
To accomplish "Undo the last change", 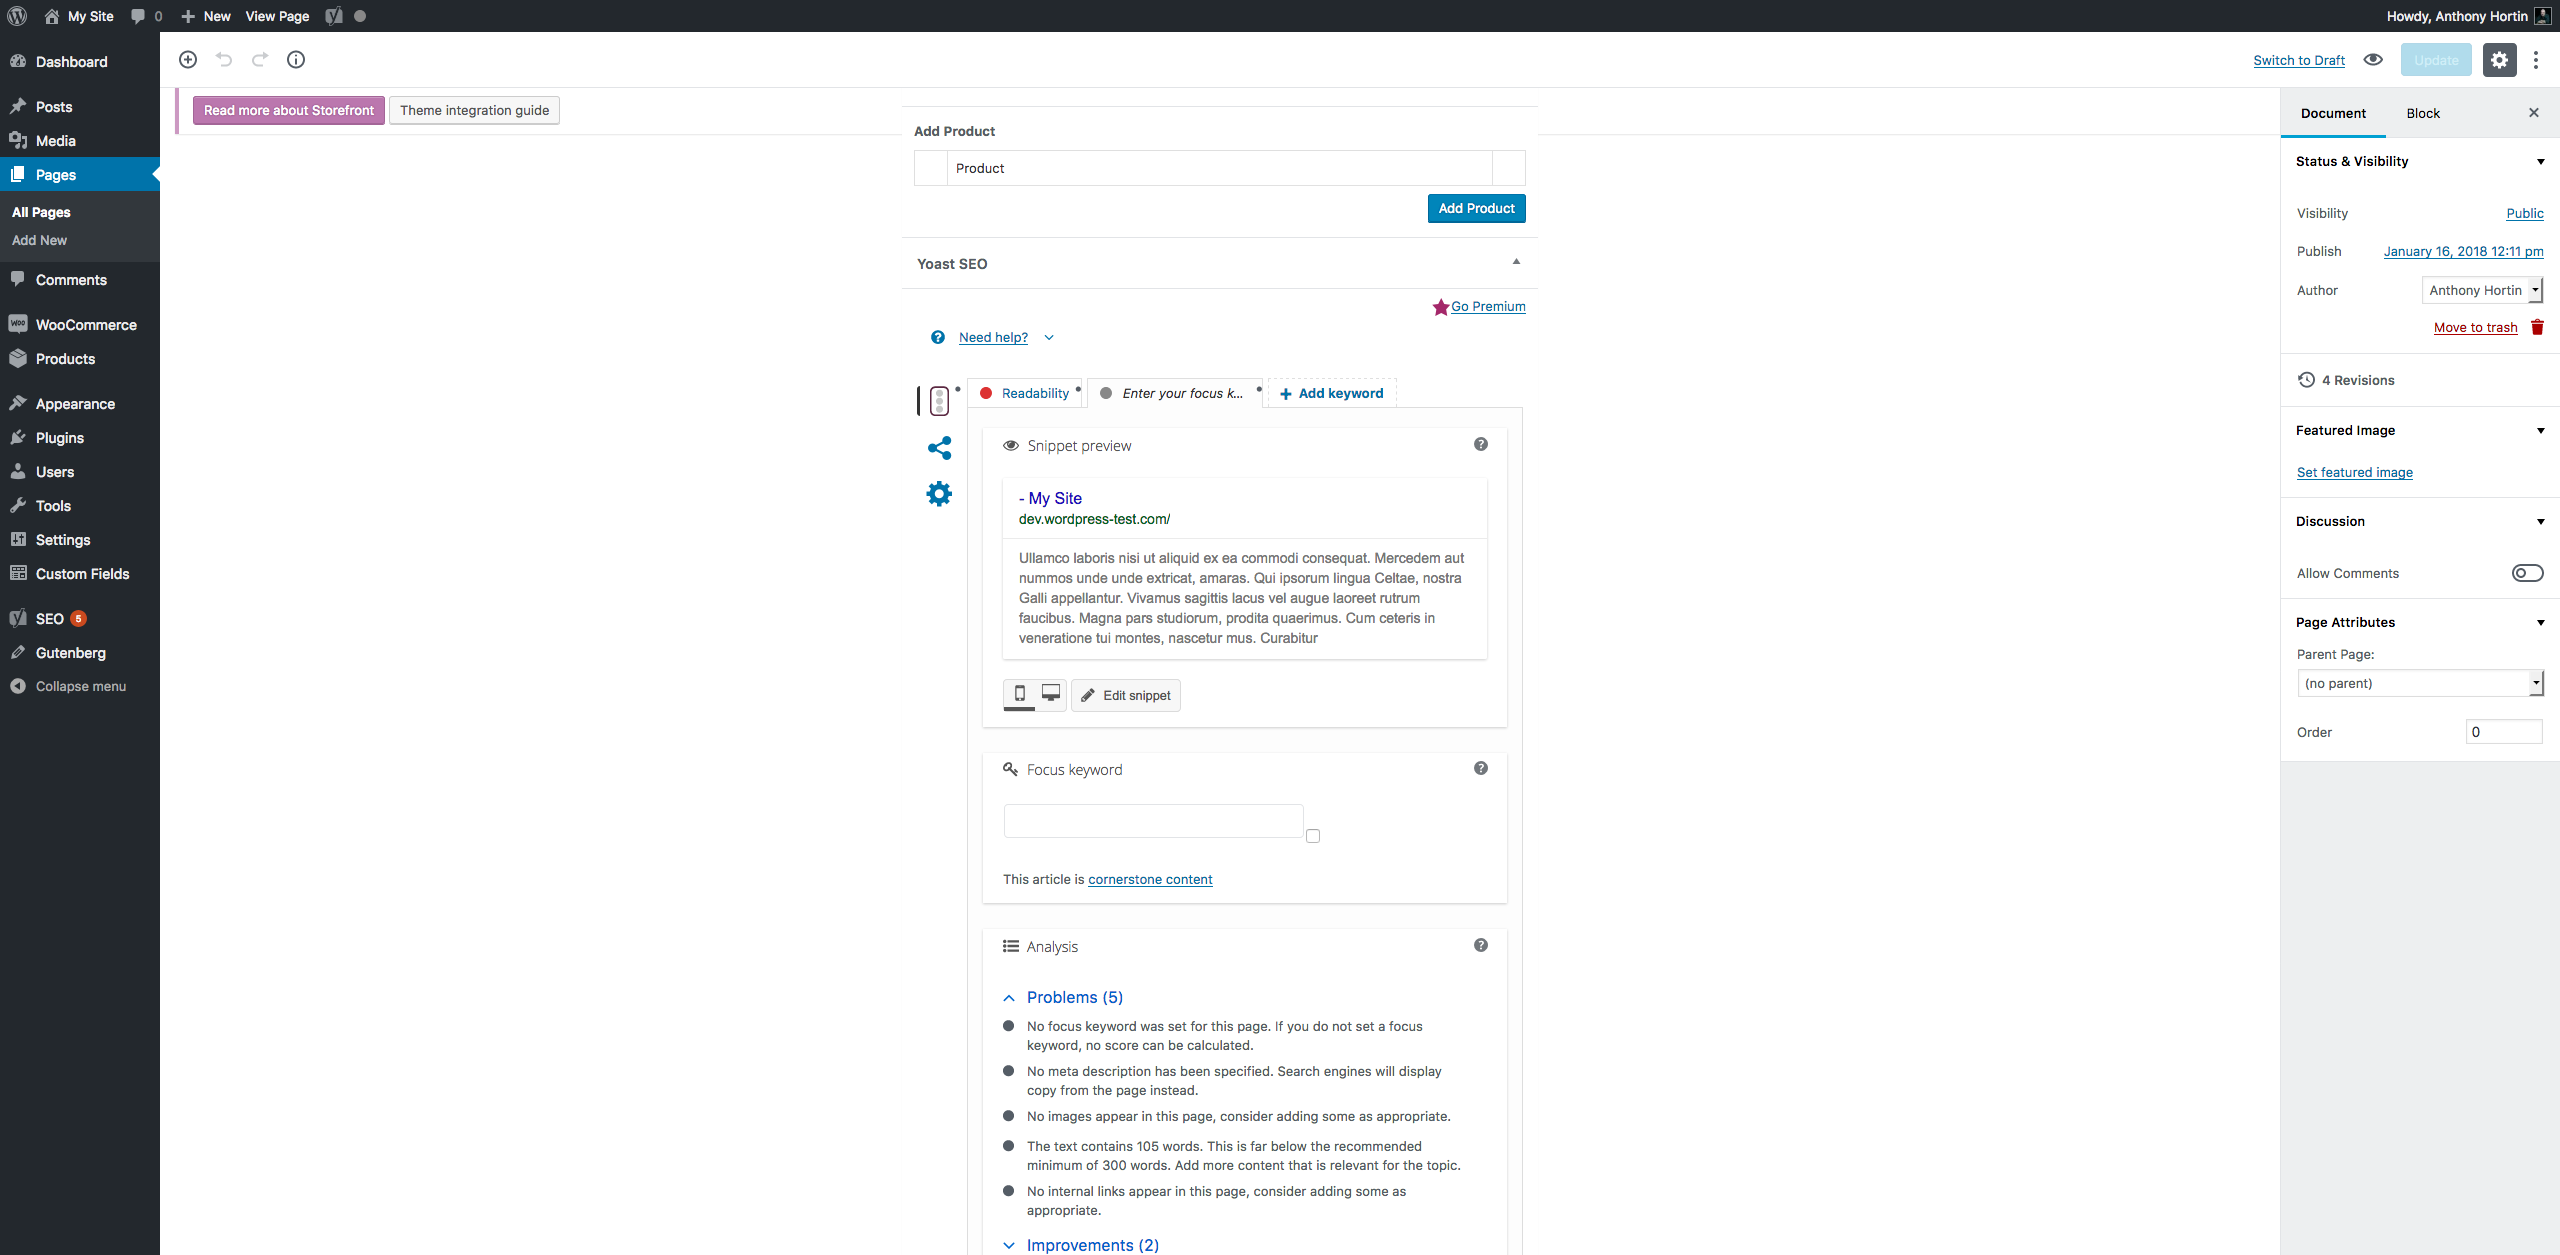I will pos(224,59).
